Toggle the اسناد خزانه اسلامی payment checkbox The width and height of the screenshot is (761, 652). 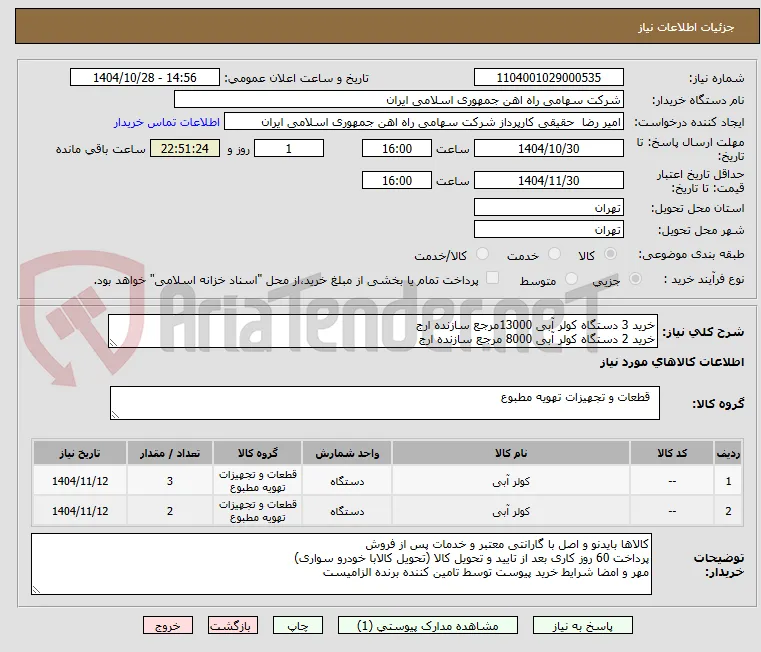(492, 278)
